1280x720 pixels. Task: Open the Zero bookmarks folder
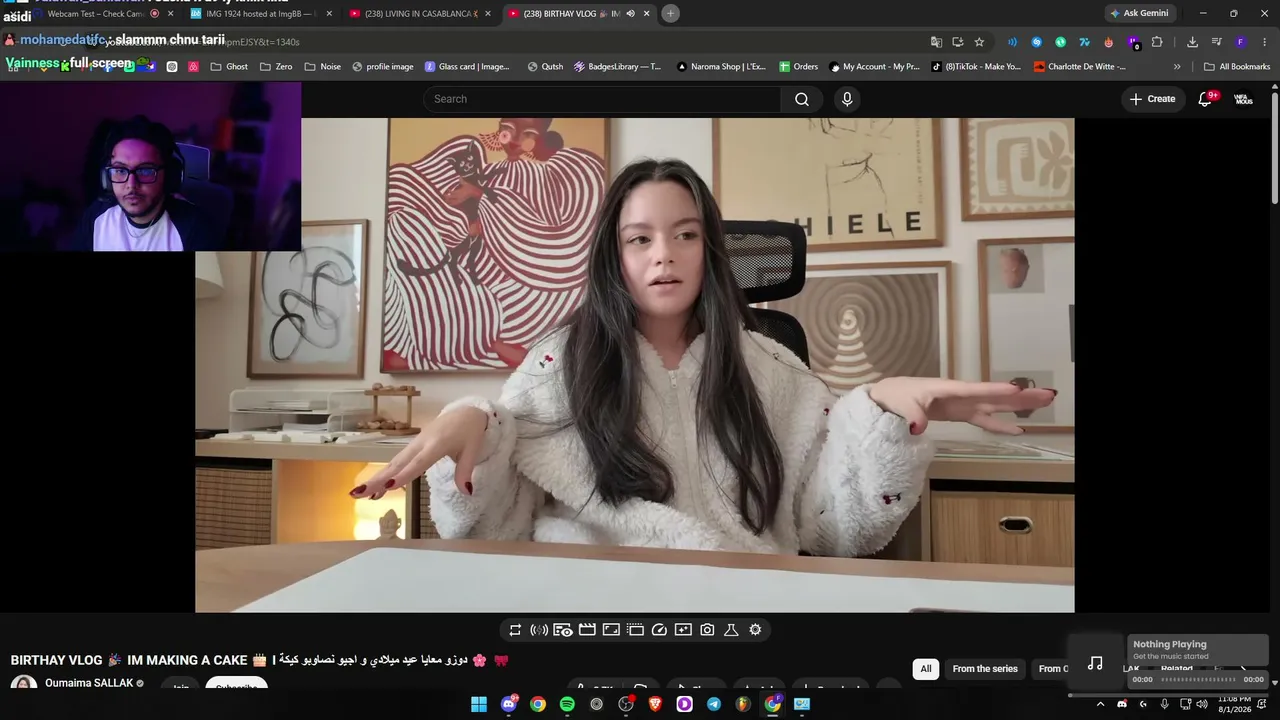tap(276, 67)
